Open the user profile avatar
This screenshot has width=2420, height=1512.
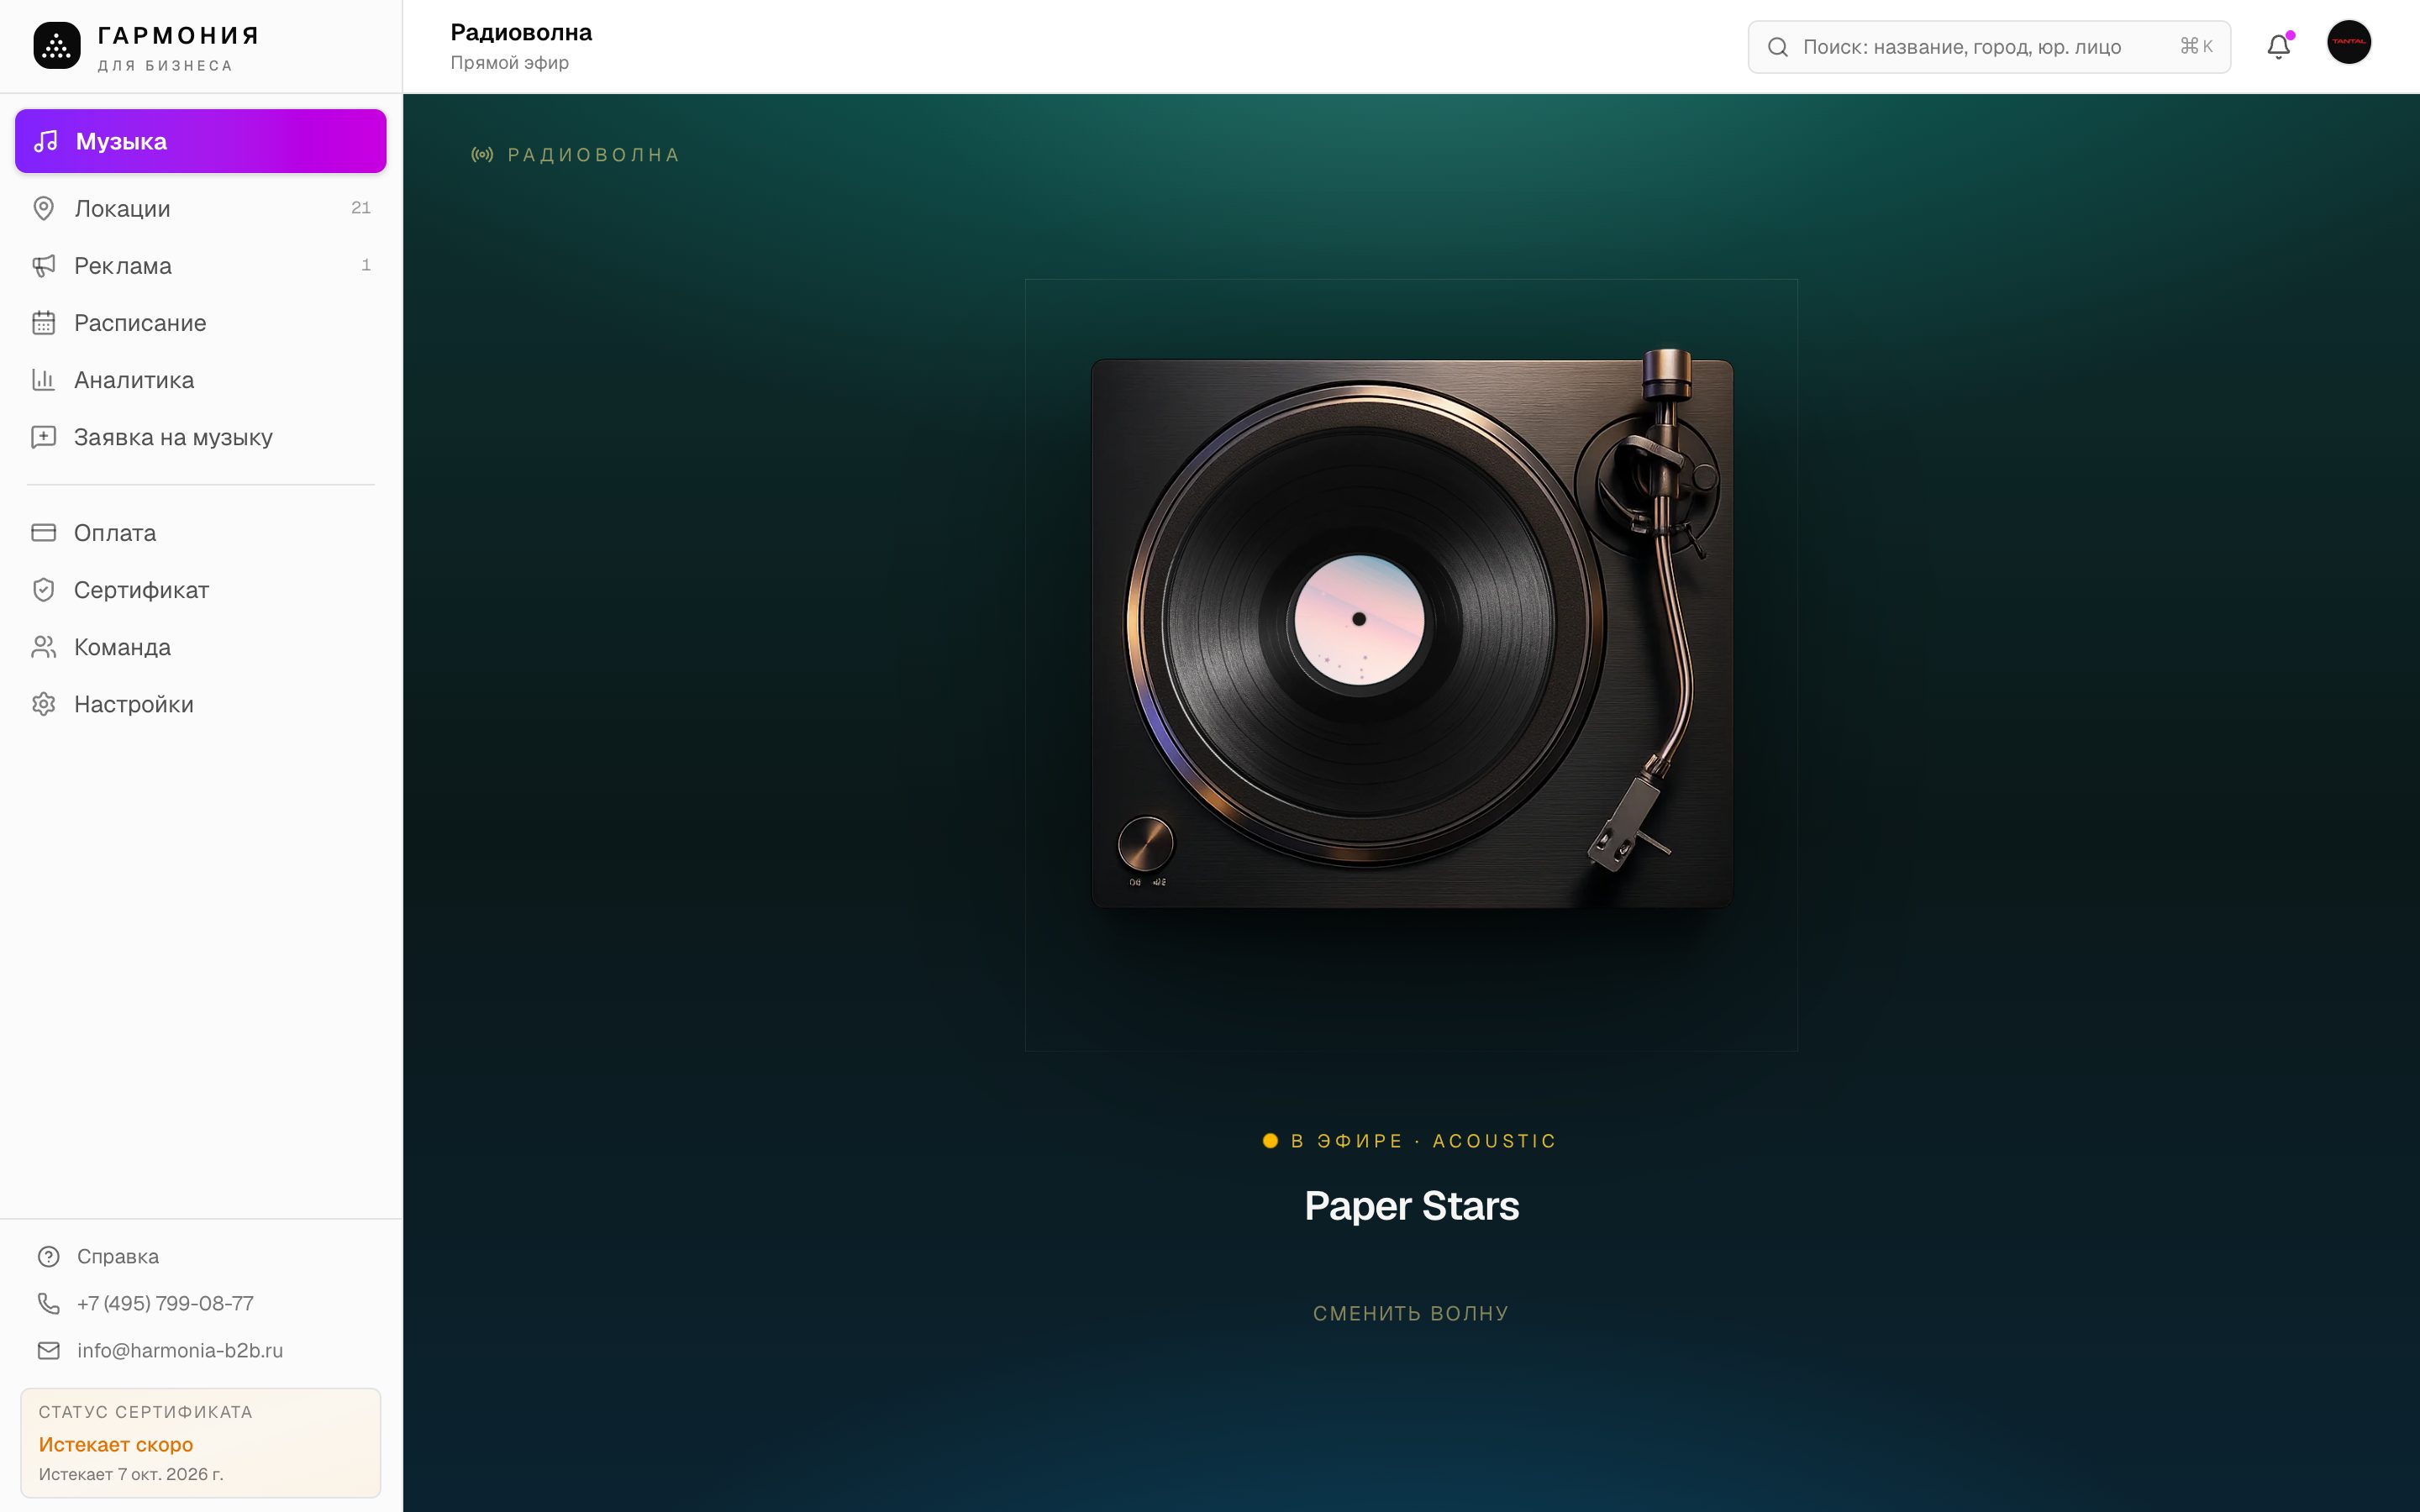click(x=2349, y=42)
